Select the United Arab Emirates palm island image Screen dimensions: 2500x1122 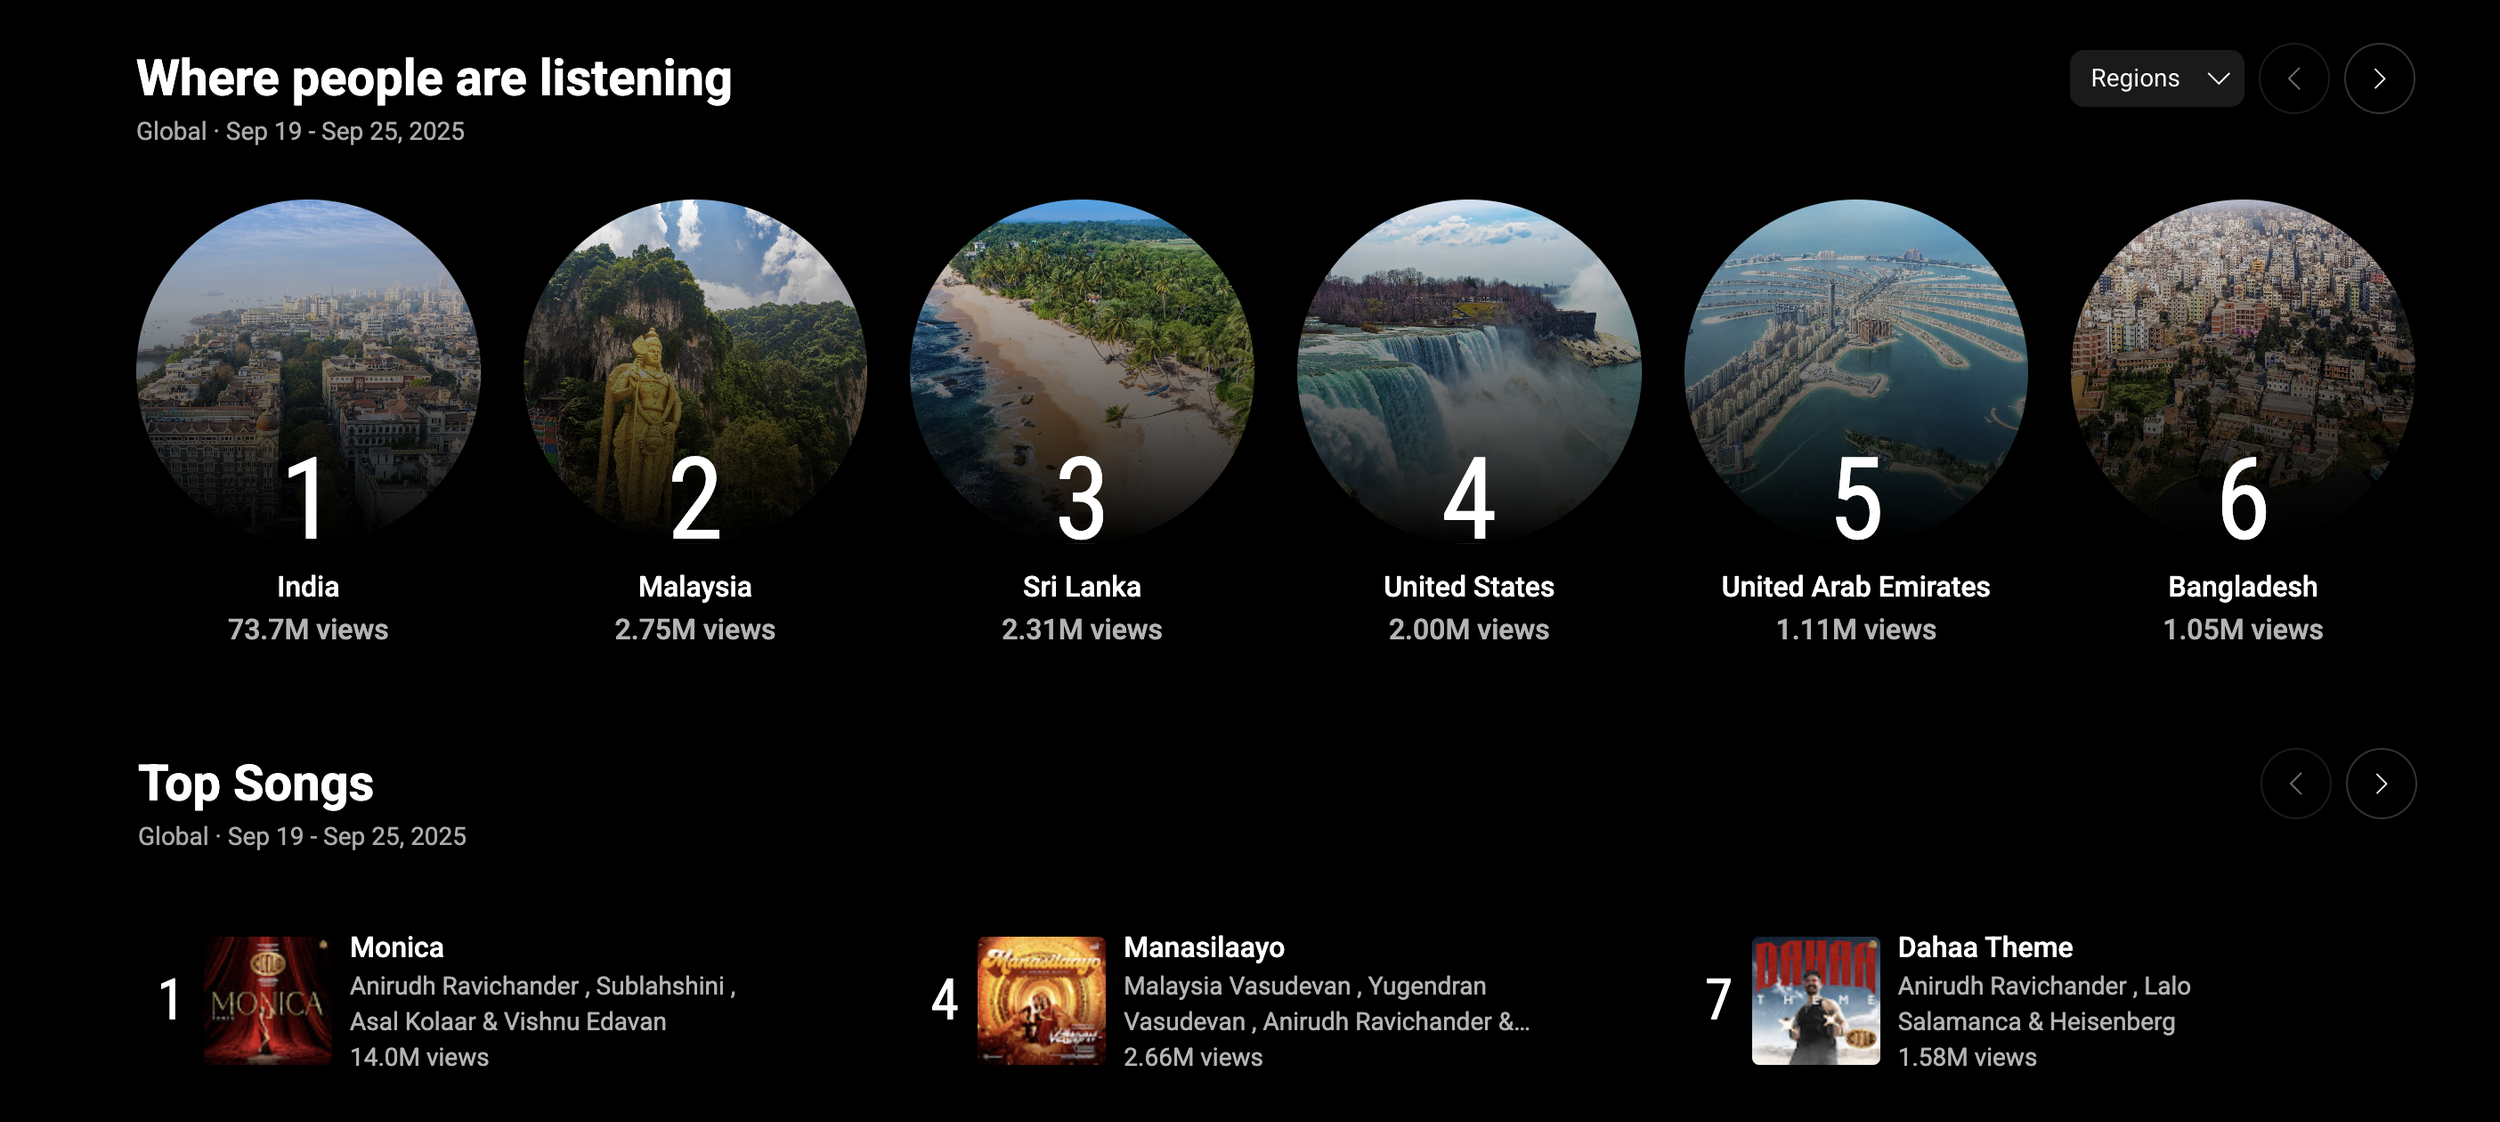[1856, 371]
